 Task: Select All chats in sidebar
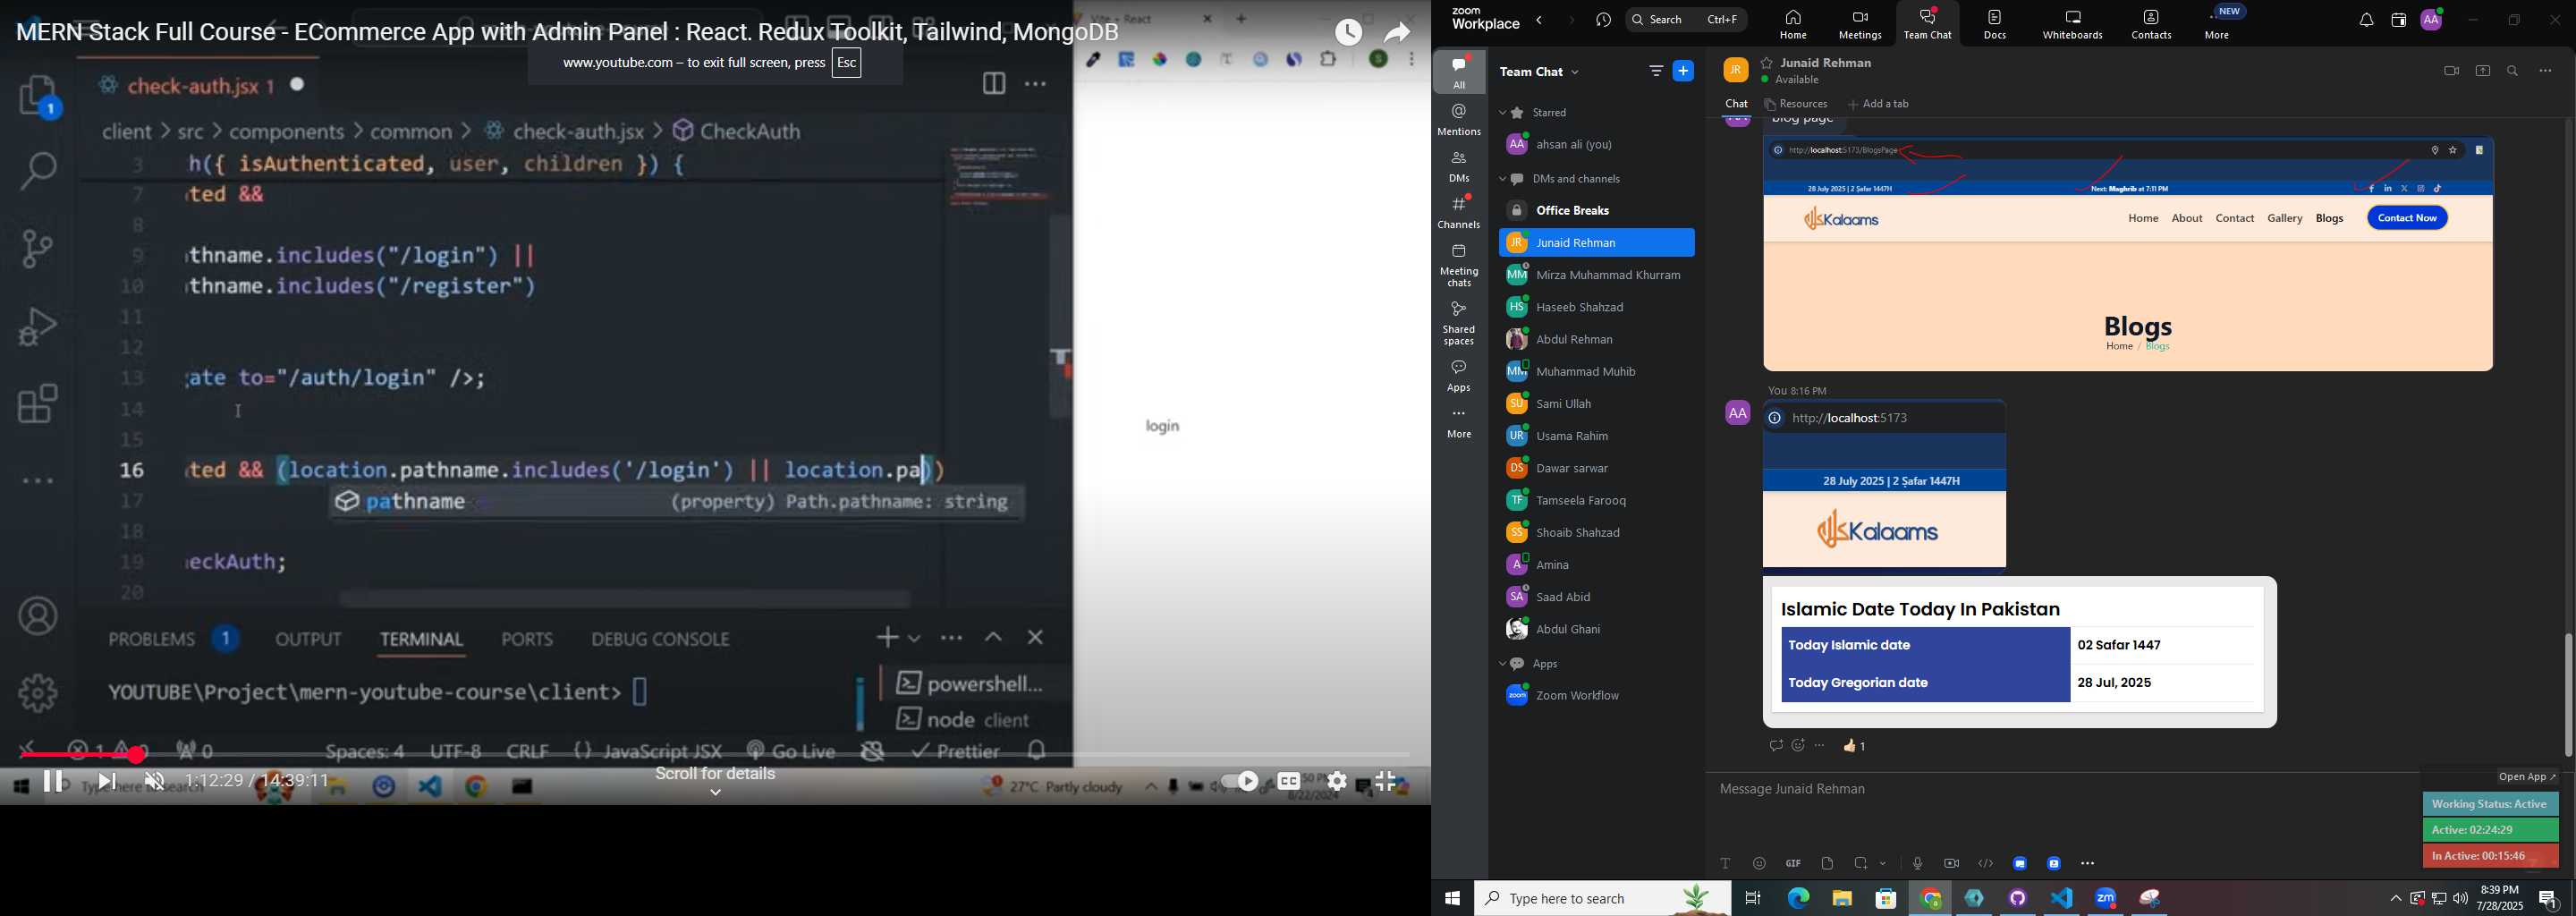[x=1459, y=73]
